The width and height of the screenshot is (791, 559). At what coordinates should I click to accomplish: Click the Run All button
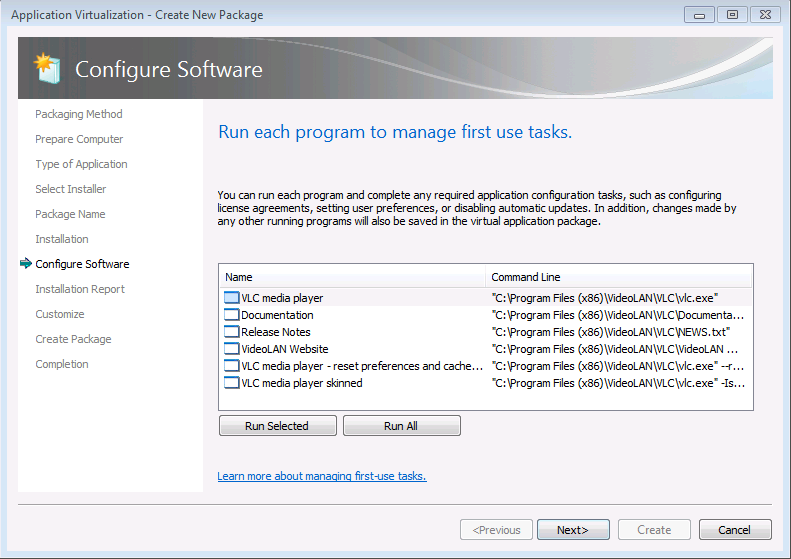coord(402,426)
